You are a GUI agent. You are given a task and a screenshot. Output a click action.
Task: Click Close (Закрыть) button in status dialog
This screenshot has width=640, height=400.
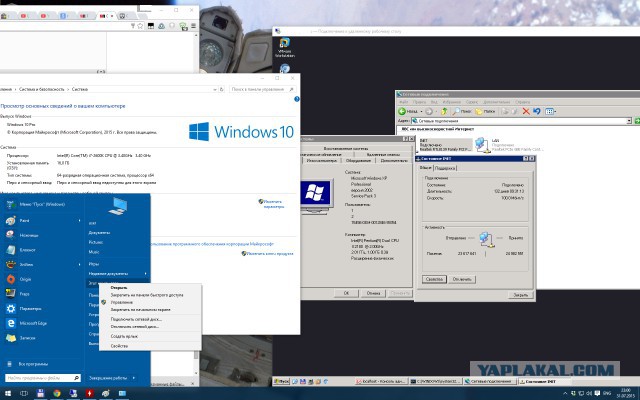coord(520,295)
